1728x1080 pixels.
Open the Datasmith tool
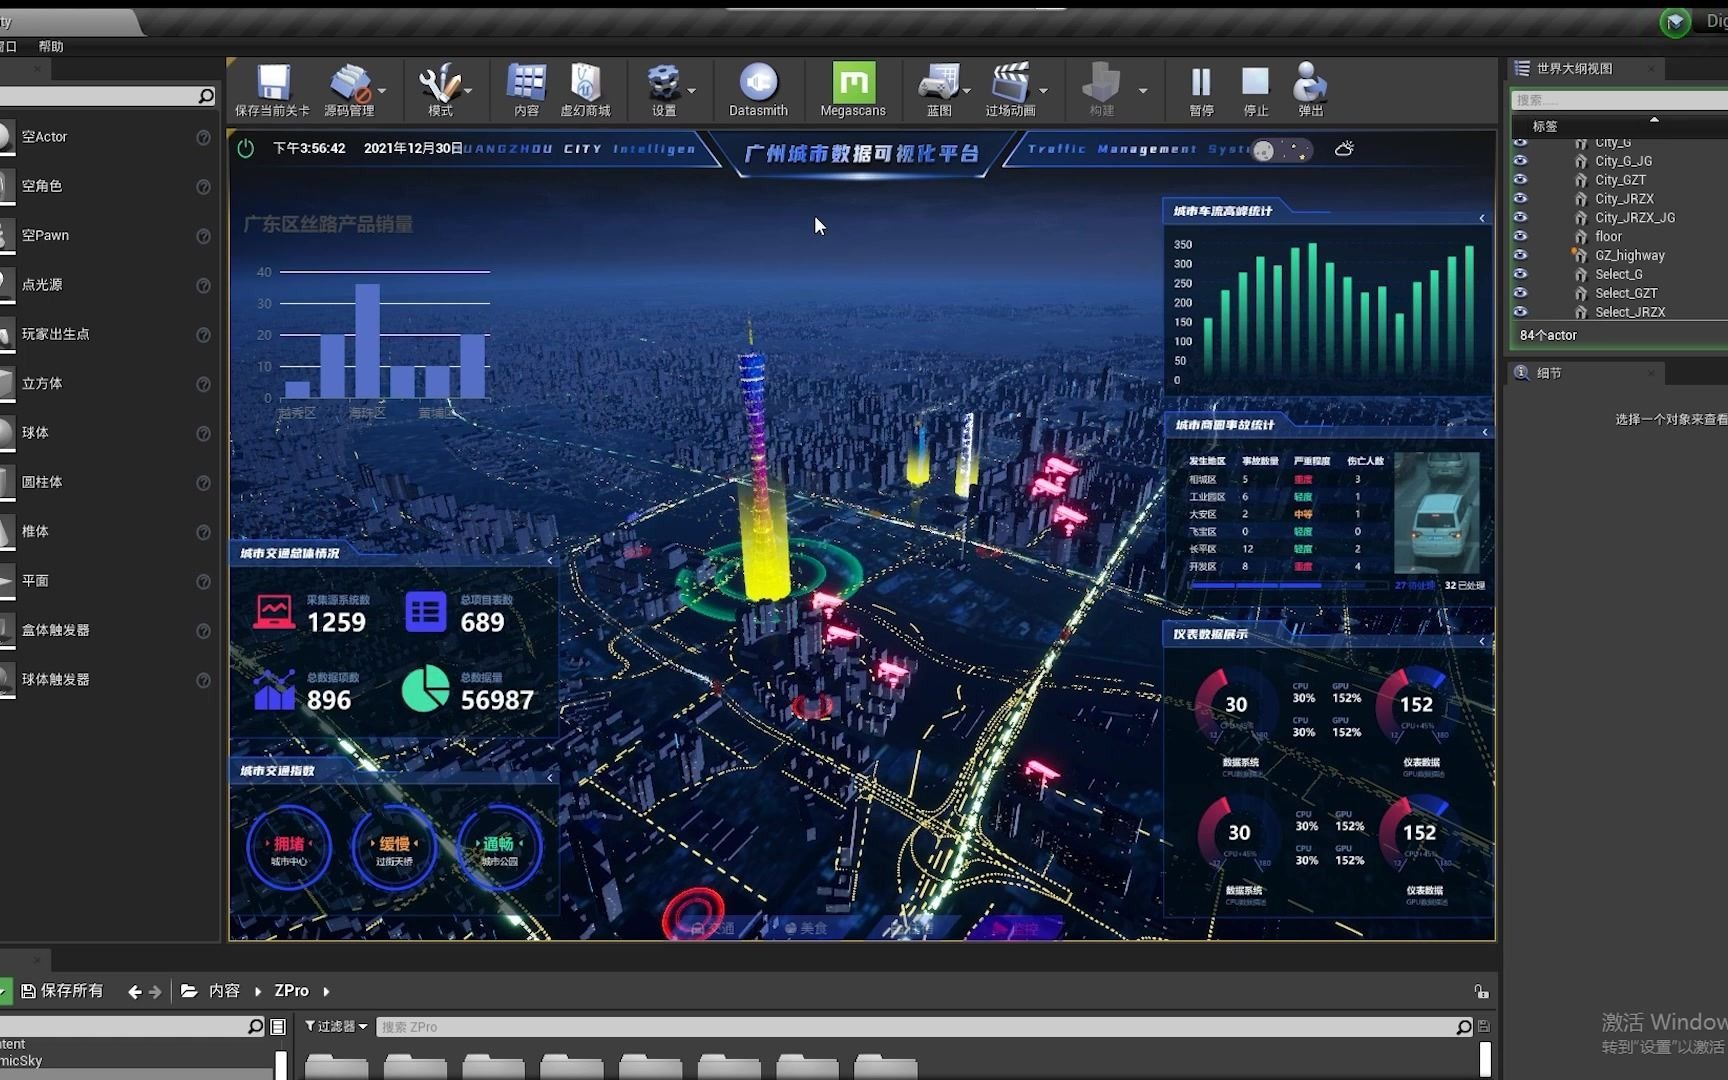click(x=758, y=84)
